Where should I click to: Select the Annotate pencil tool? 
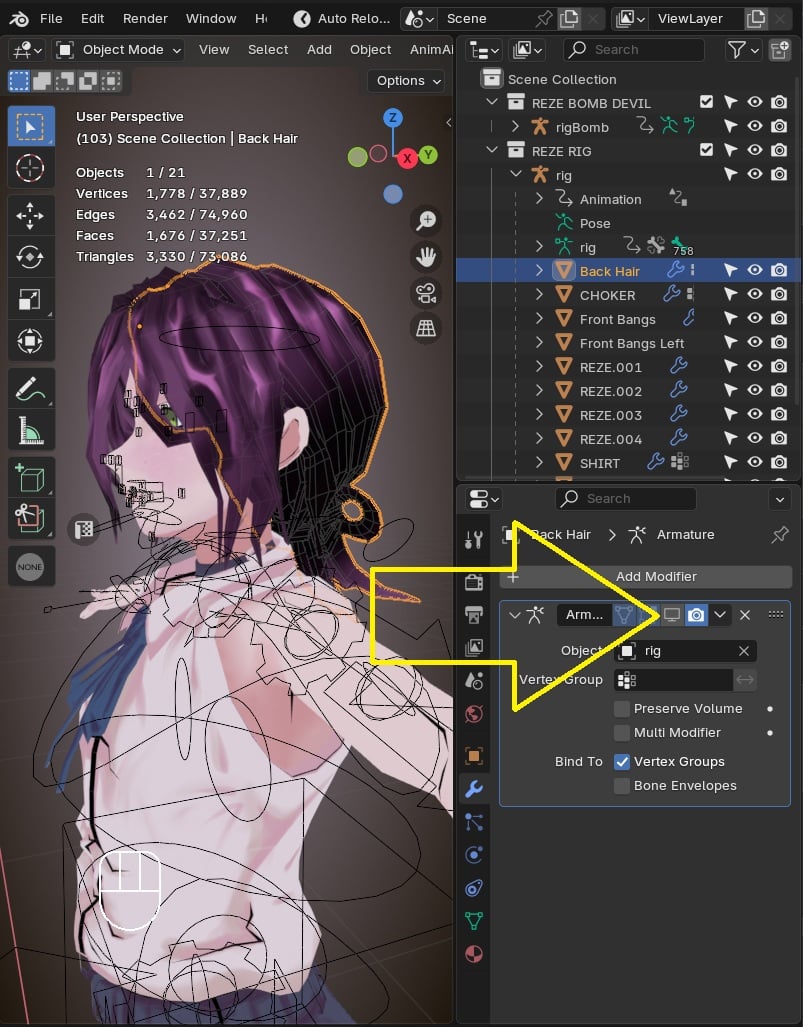[x=30, y=388]
